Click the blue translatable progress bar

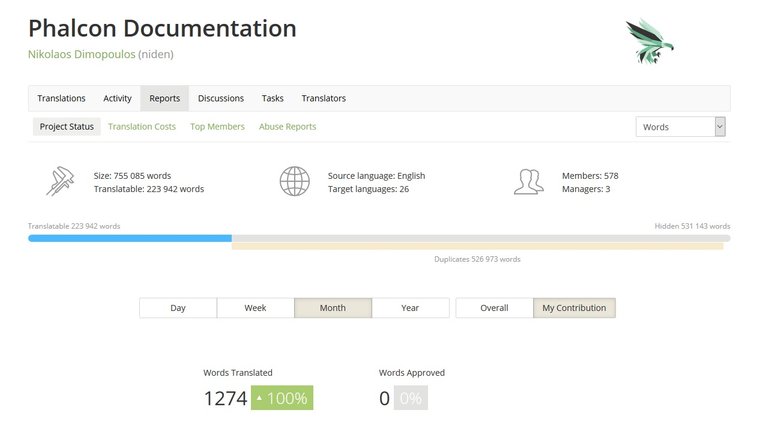click(130, 238)
